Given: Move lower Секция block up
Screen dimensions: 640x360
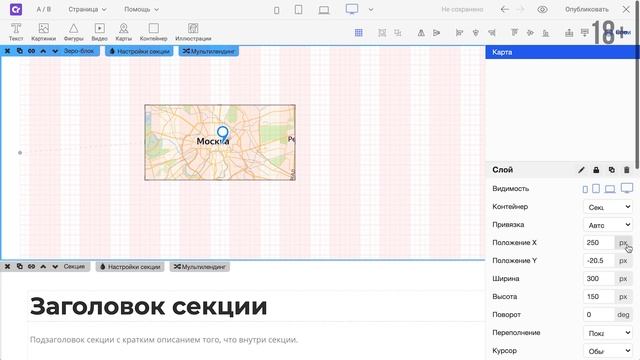Looking at the screenshot, I should (43, 267).
